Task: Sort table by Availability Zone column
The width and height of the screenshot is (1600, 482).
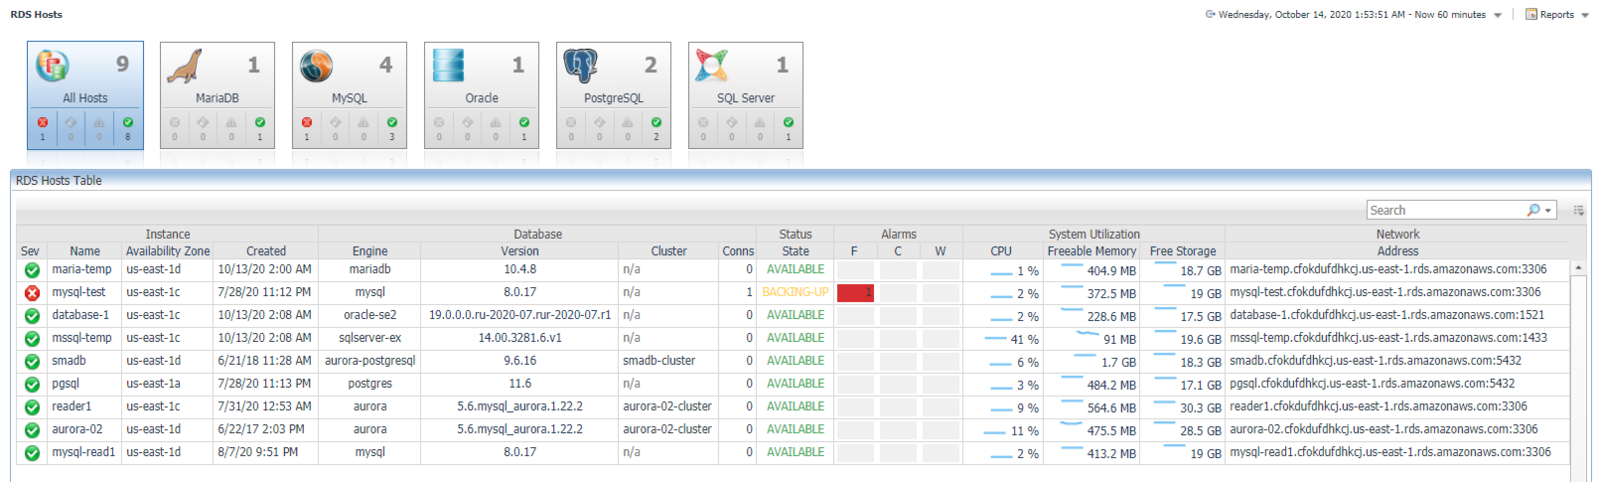Action: point(168,251)
